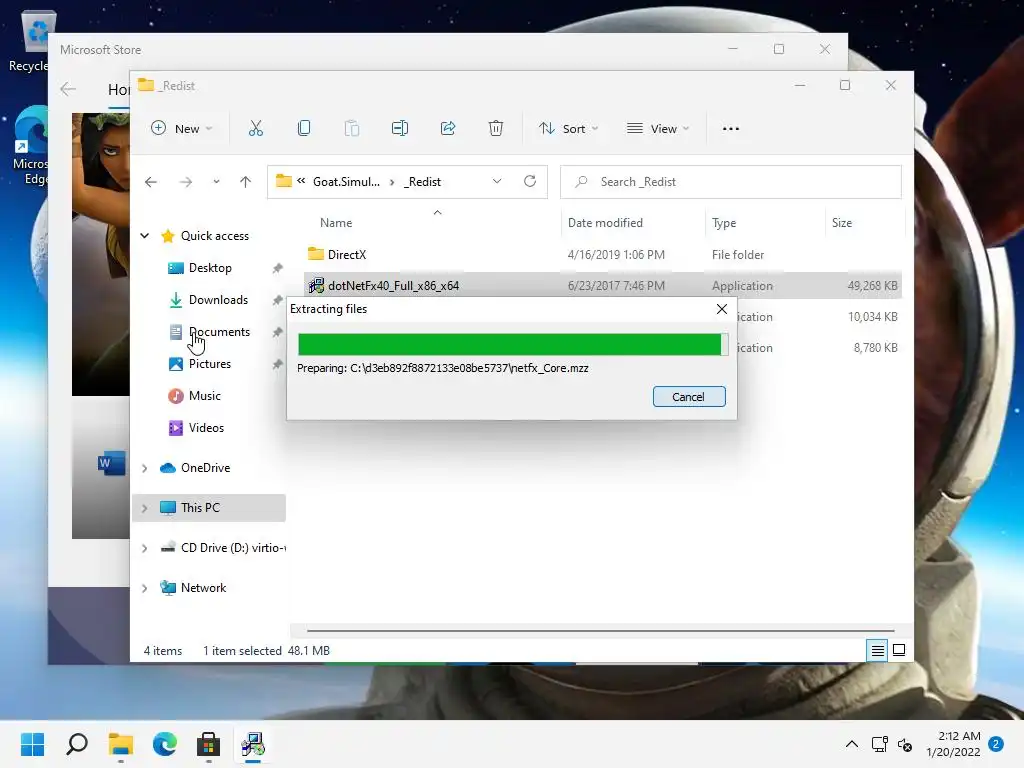Screen dimensions: 1024x768
Task: Click the Explorer forward arrow
Action: [186, 182]
